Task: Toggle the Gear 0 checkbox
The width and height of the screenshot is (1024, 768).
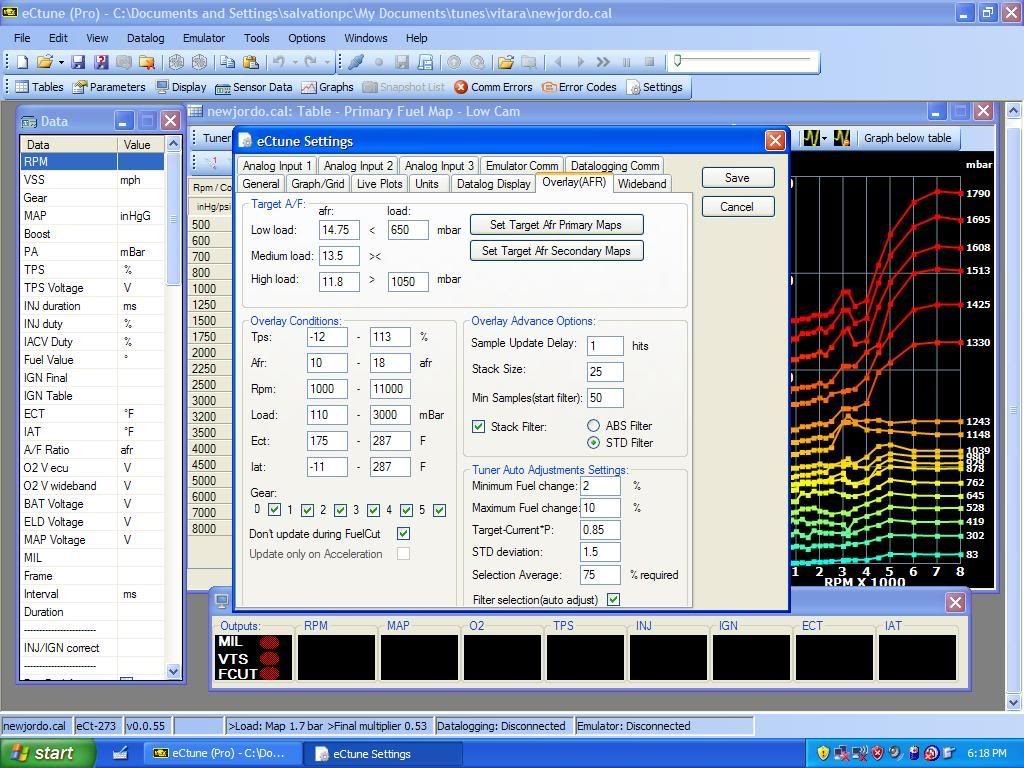Action: pos(274,510)
